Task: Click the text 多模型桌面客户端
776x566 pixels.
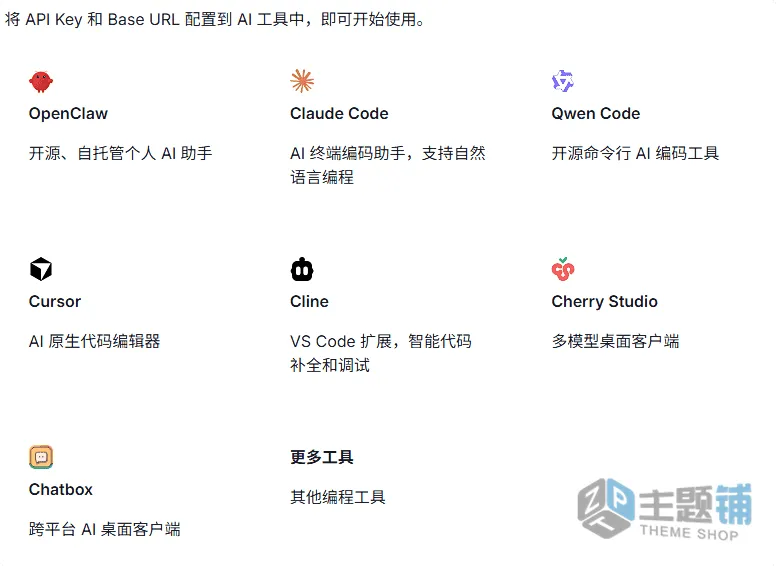Action: tap(615, 341)
